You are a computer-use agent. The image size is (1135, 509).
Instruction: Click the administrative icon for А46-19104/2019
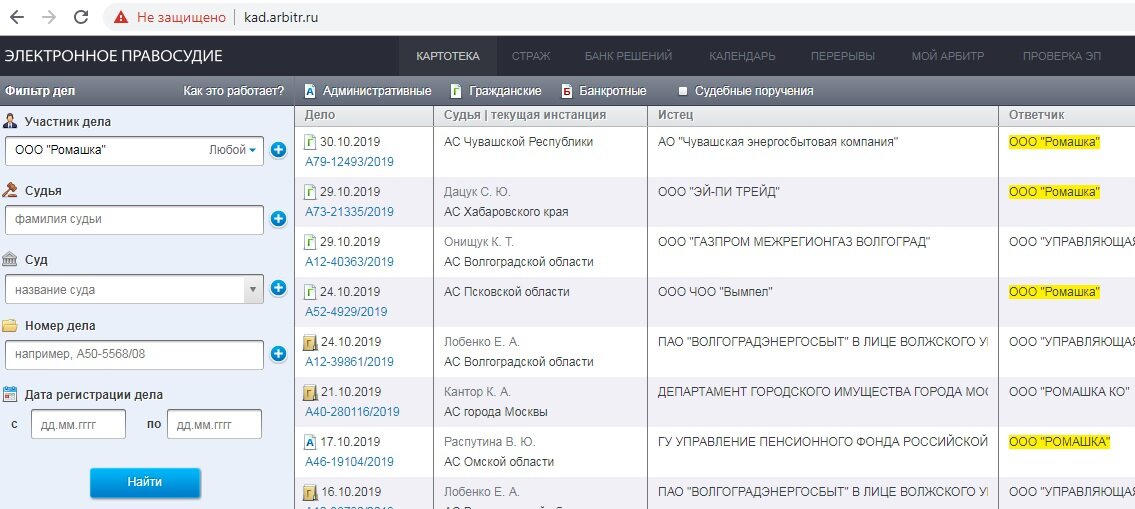[310, 442]
